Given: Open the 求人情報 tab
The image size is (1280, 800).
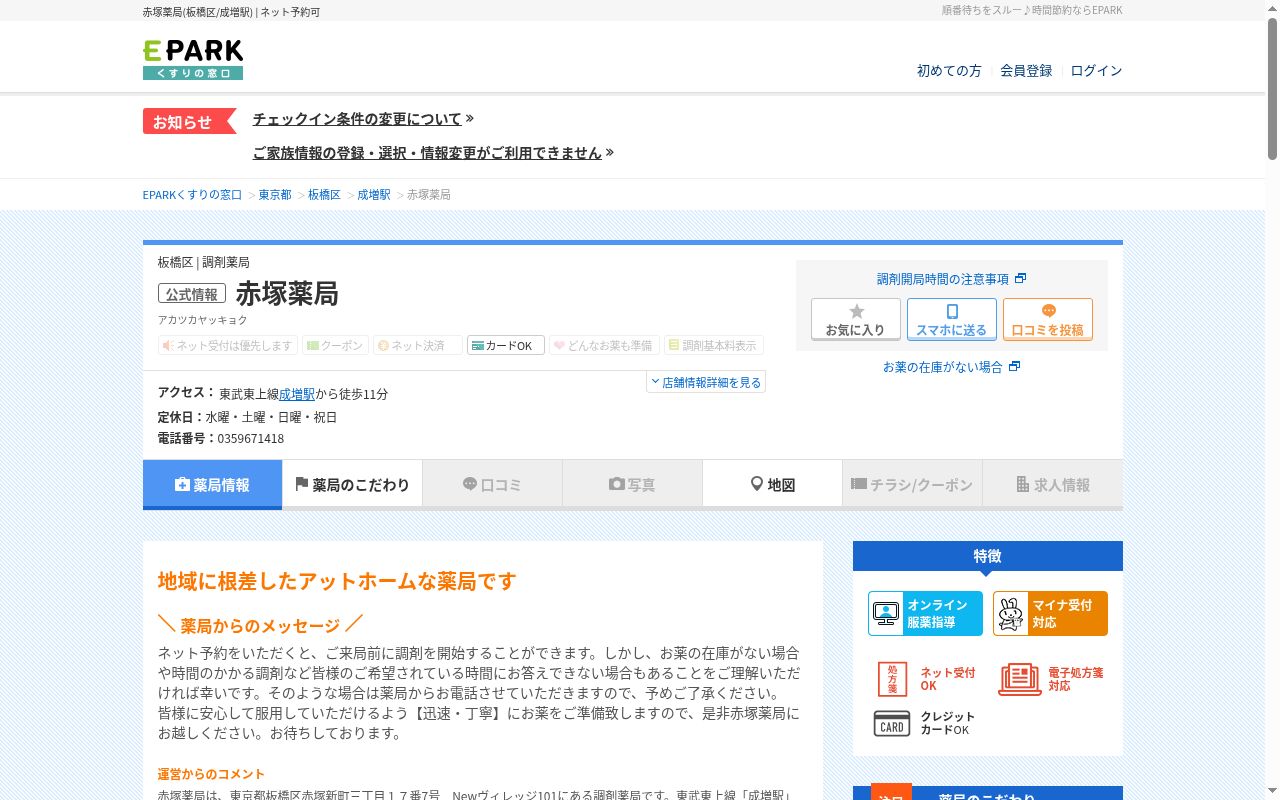Looking at the screenshot, I should (x=1052, y=485).
